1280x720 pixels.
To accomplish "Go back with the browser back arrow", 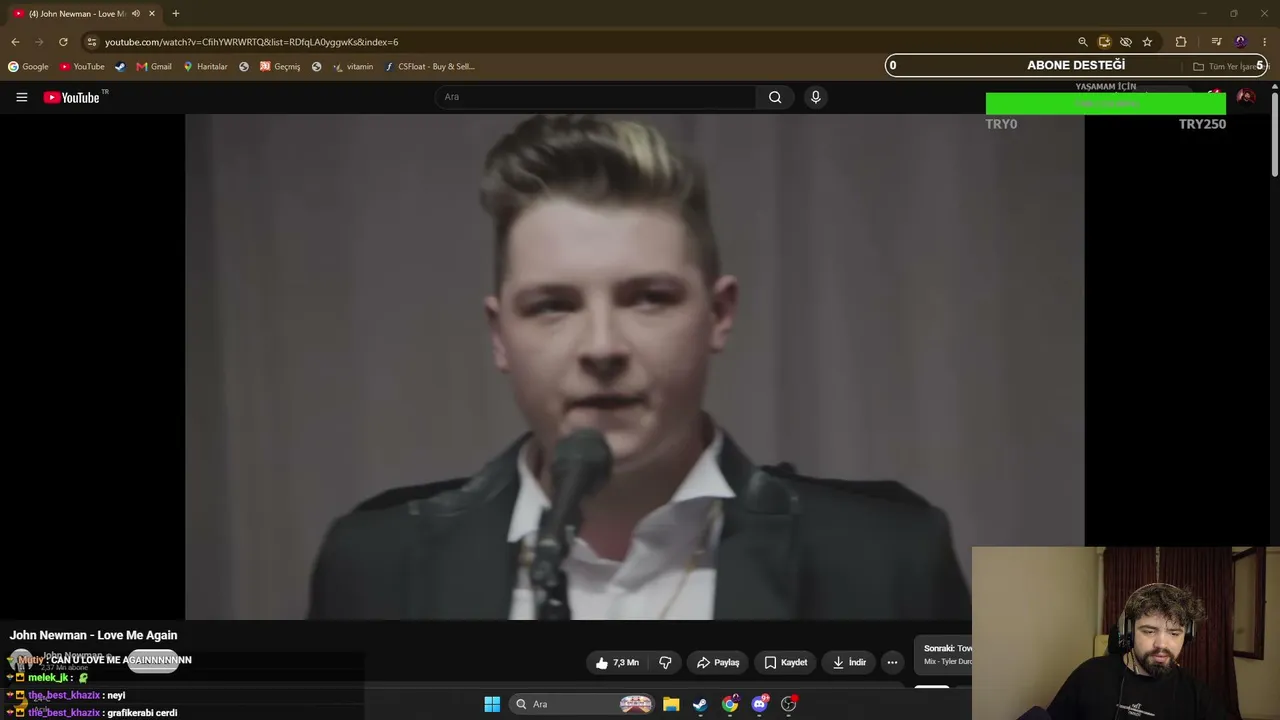I will [x=15, y=42].
